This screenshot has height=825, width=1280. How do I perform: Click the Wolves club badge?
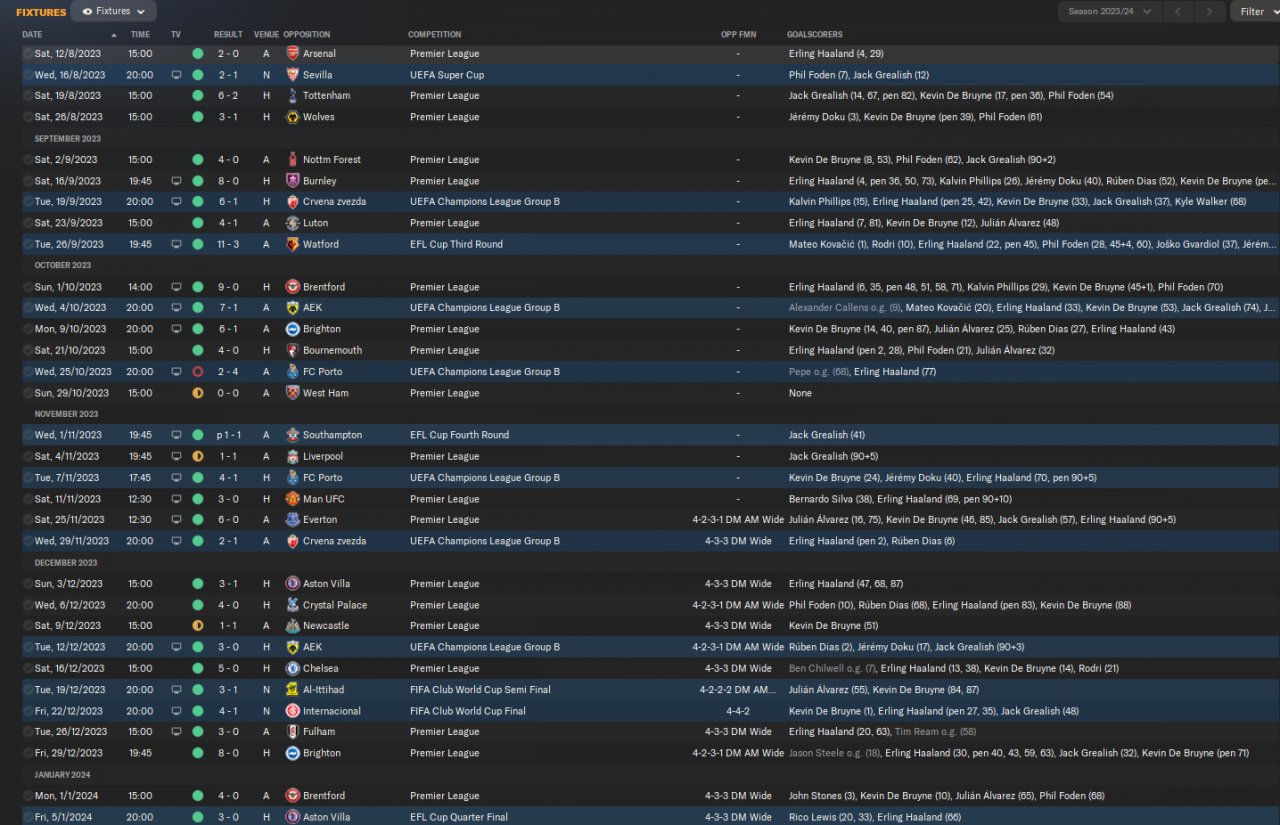point(292,117)
